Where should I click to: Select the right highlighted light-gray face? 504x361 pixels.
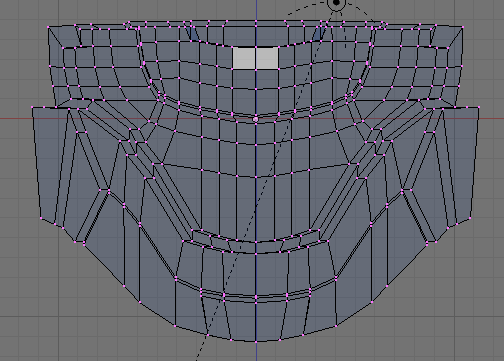click(x=267, y=58)
